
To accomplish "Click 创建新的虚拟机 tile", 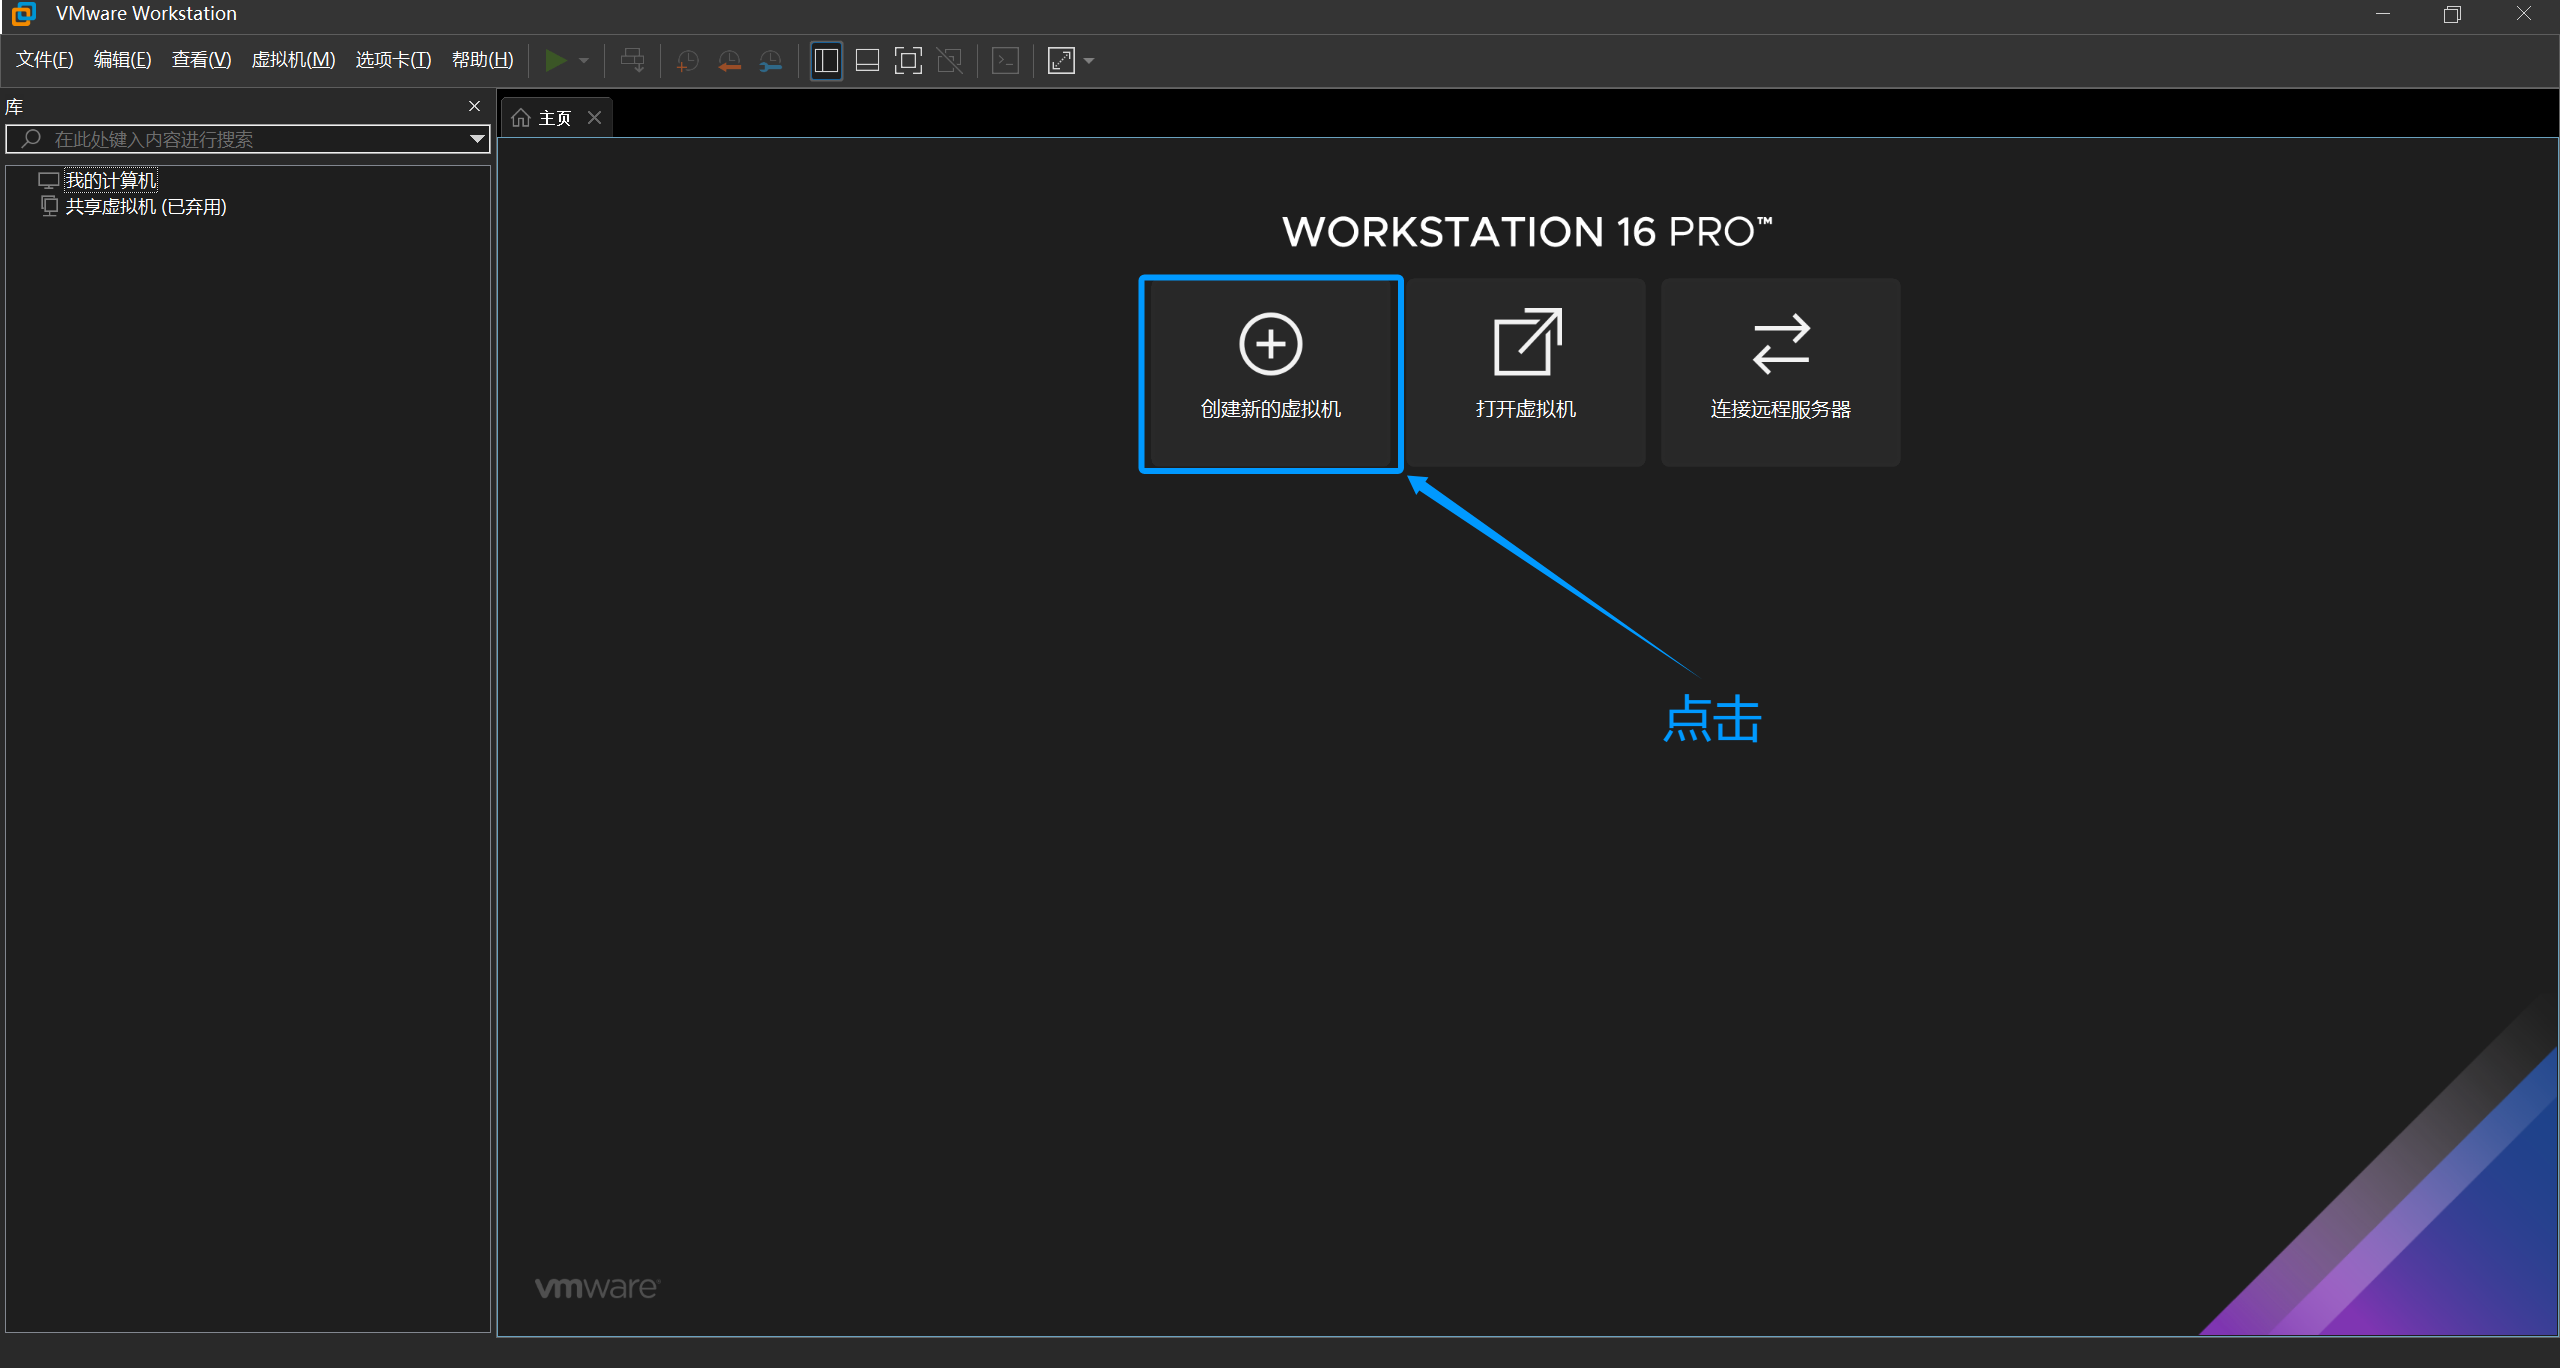I will [x=1270, y=372].
